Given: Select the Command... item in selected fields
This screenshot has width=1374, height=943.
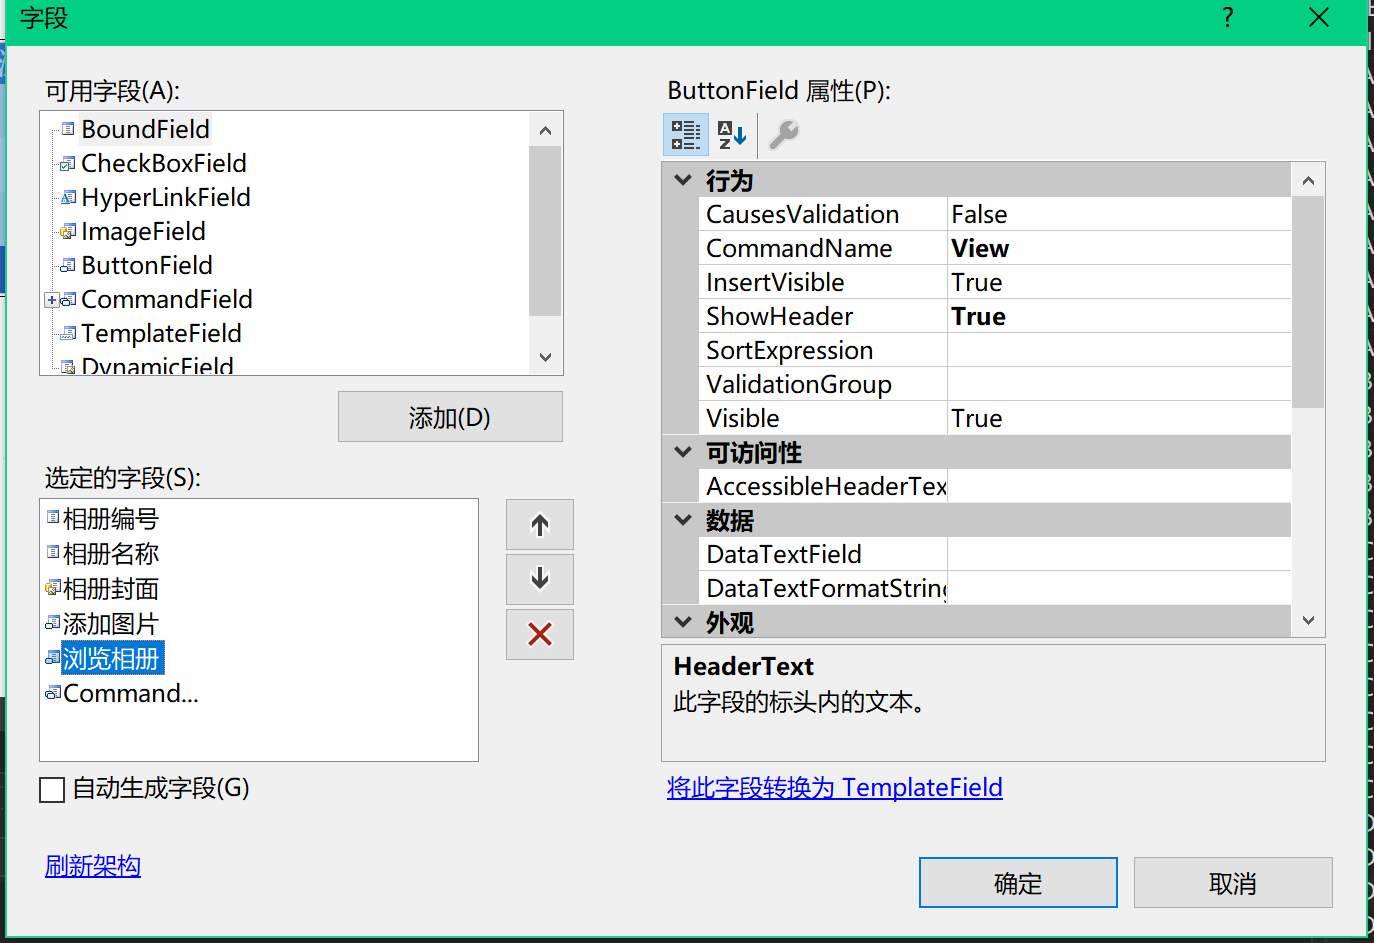Looking at the screenshot, I should 131,693.
